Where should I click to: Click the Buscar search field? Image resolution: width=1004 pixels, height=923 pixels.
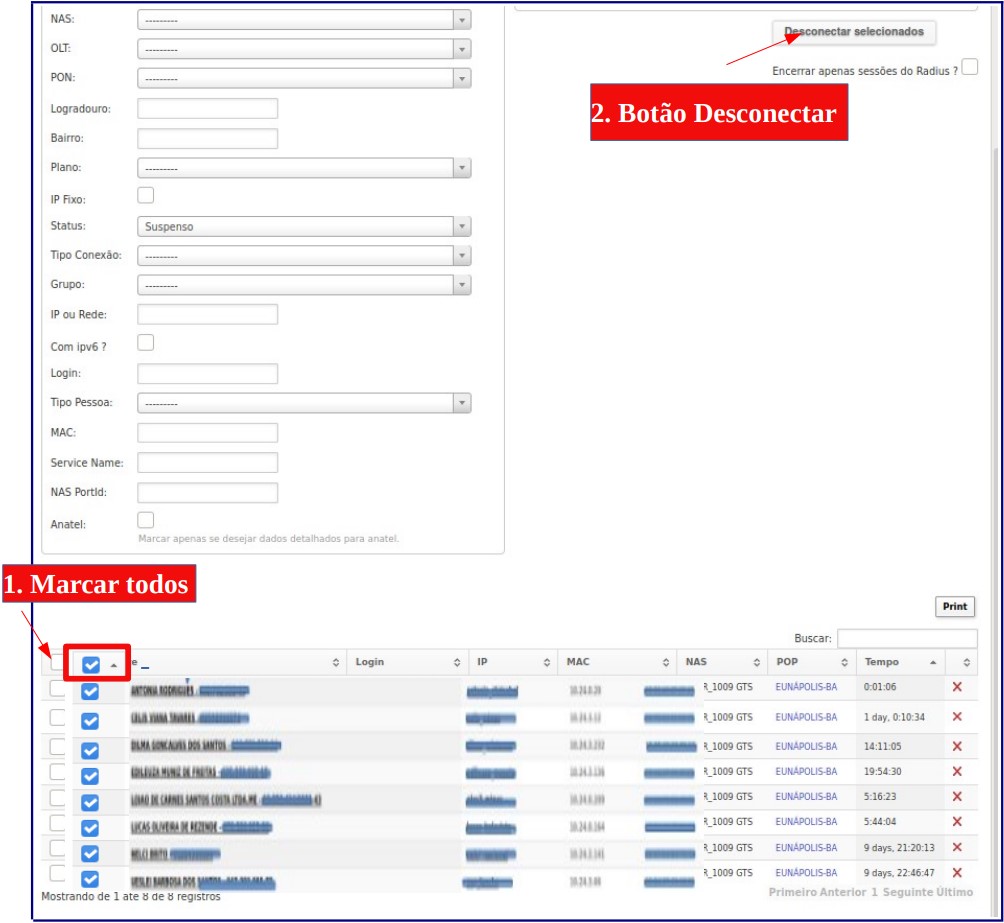tap(906, 638)
